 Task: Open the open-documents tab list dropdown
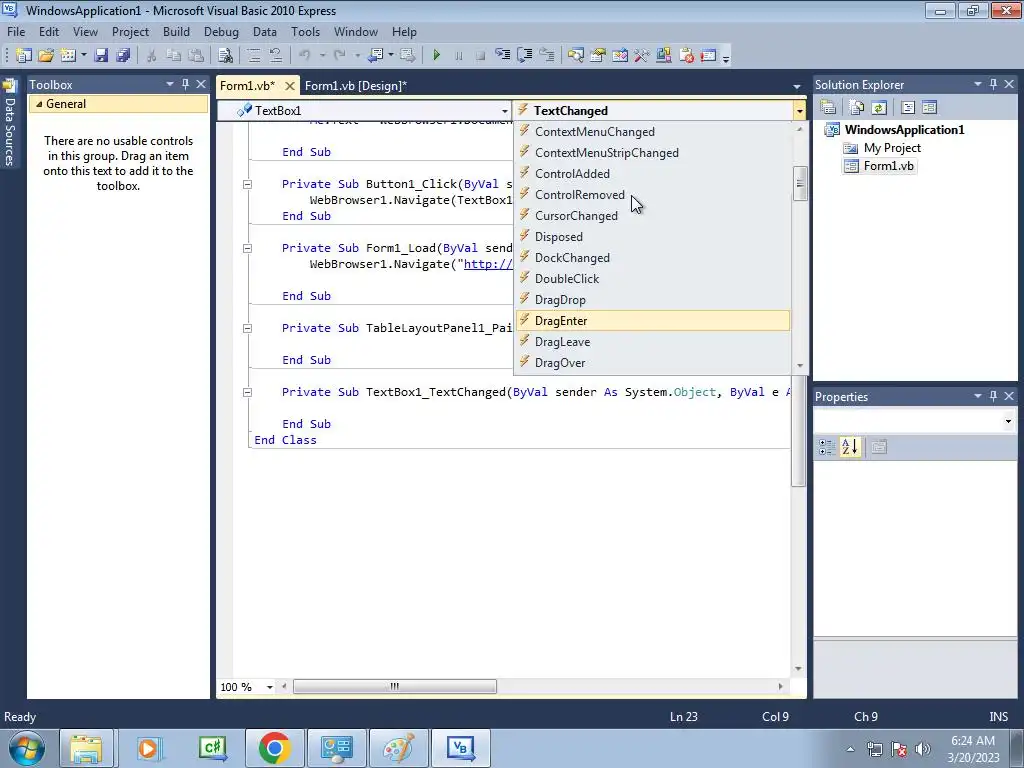click(797, 86)
